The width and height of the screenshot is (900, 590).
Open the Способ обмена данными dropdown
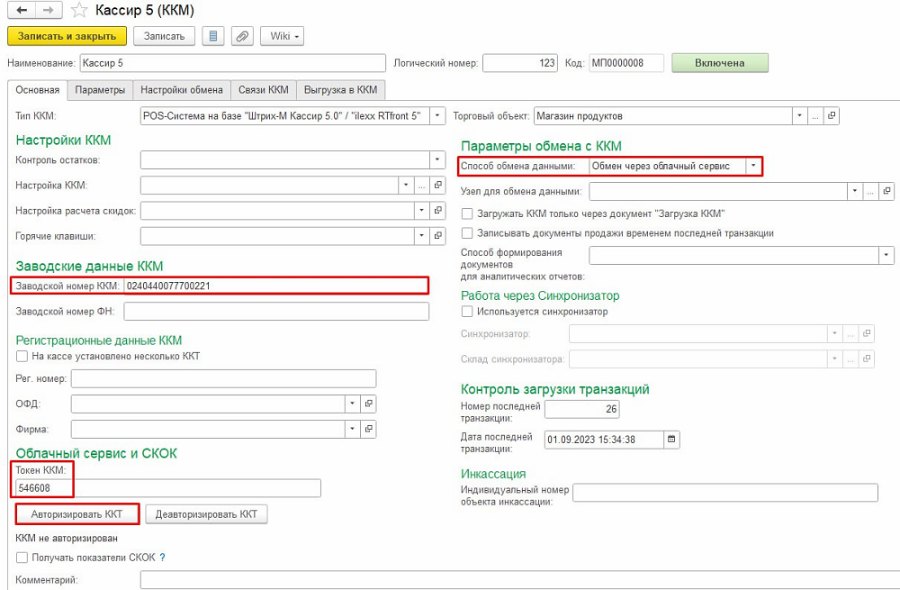(754, 166)
